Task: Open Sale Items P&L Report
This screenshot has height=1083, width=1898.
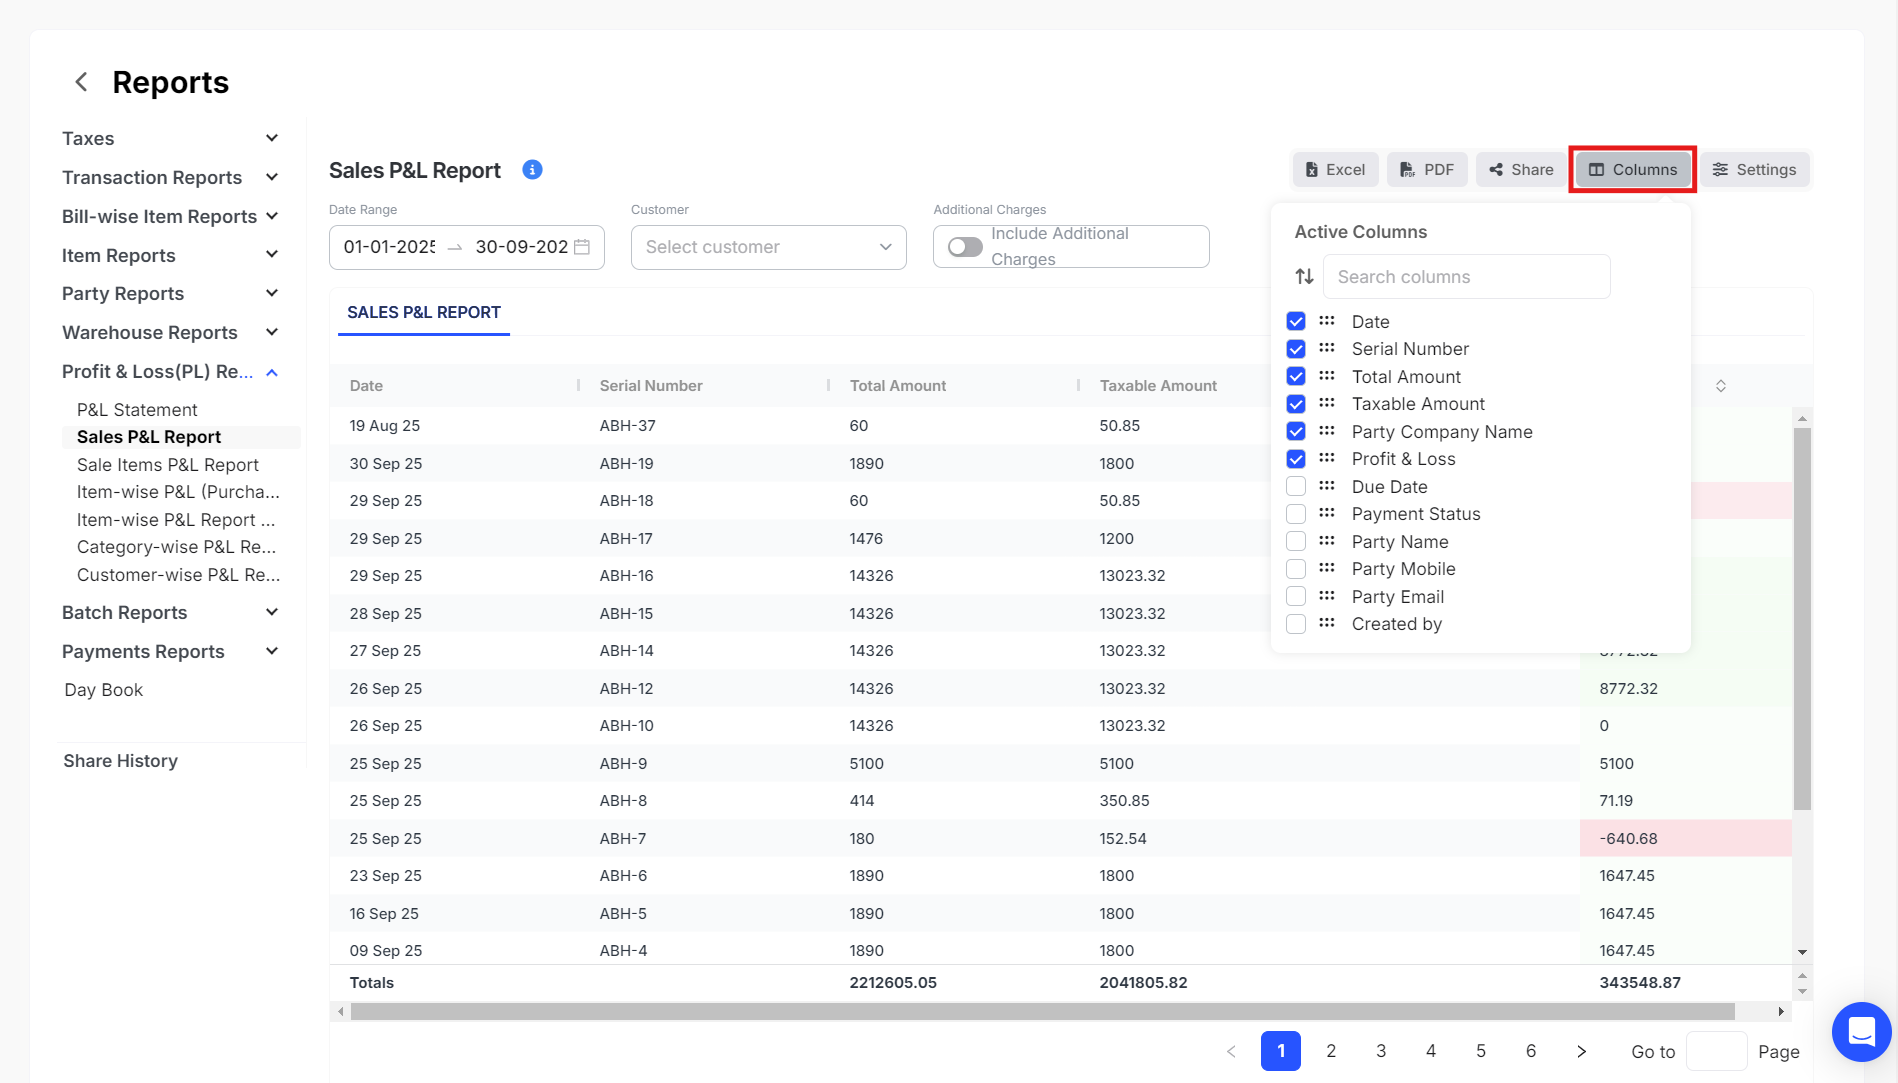Action: pyautogui.click(x=168, y=465)
